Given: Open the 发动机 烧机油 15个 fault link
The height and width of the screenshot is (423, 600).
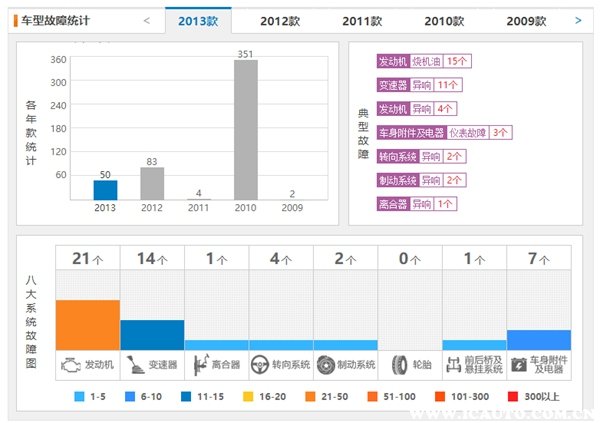Looking at the screenshot, I should point(423,61).
